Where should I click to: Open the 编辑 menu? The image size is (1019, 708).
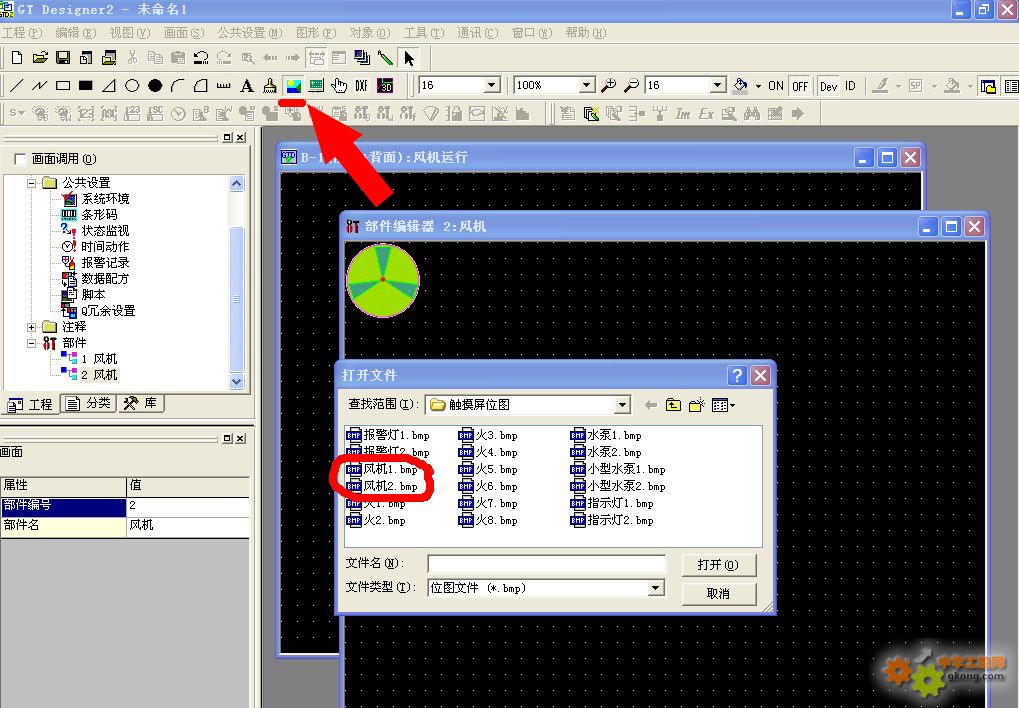[x=75, y=33]
